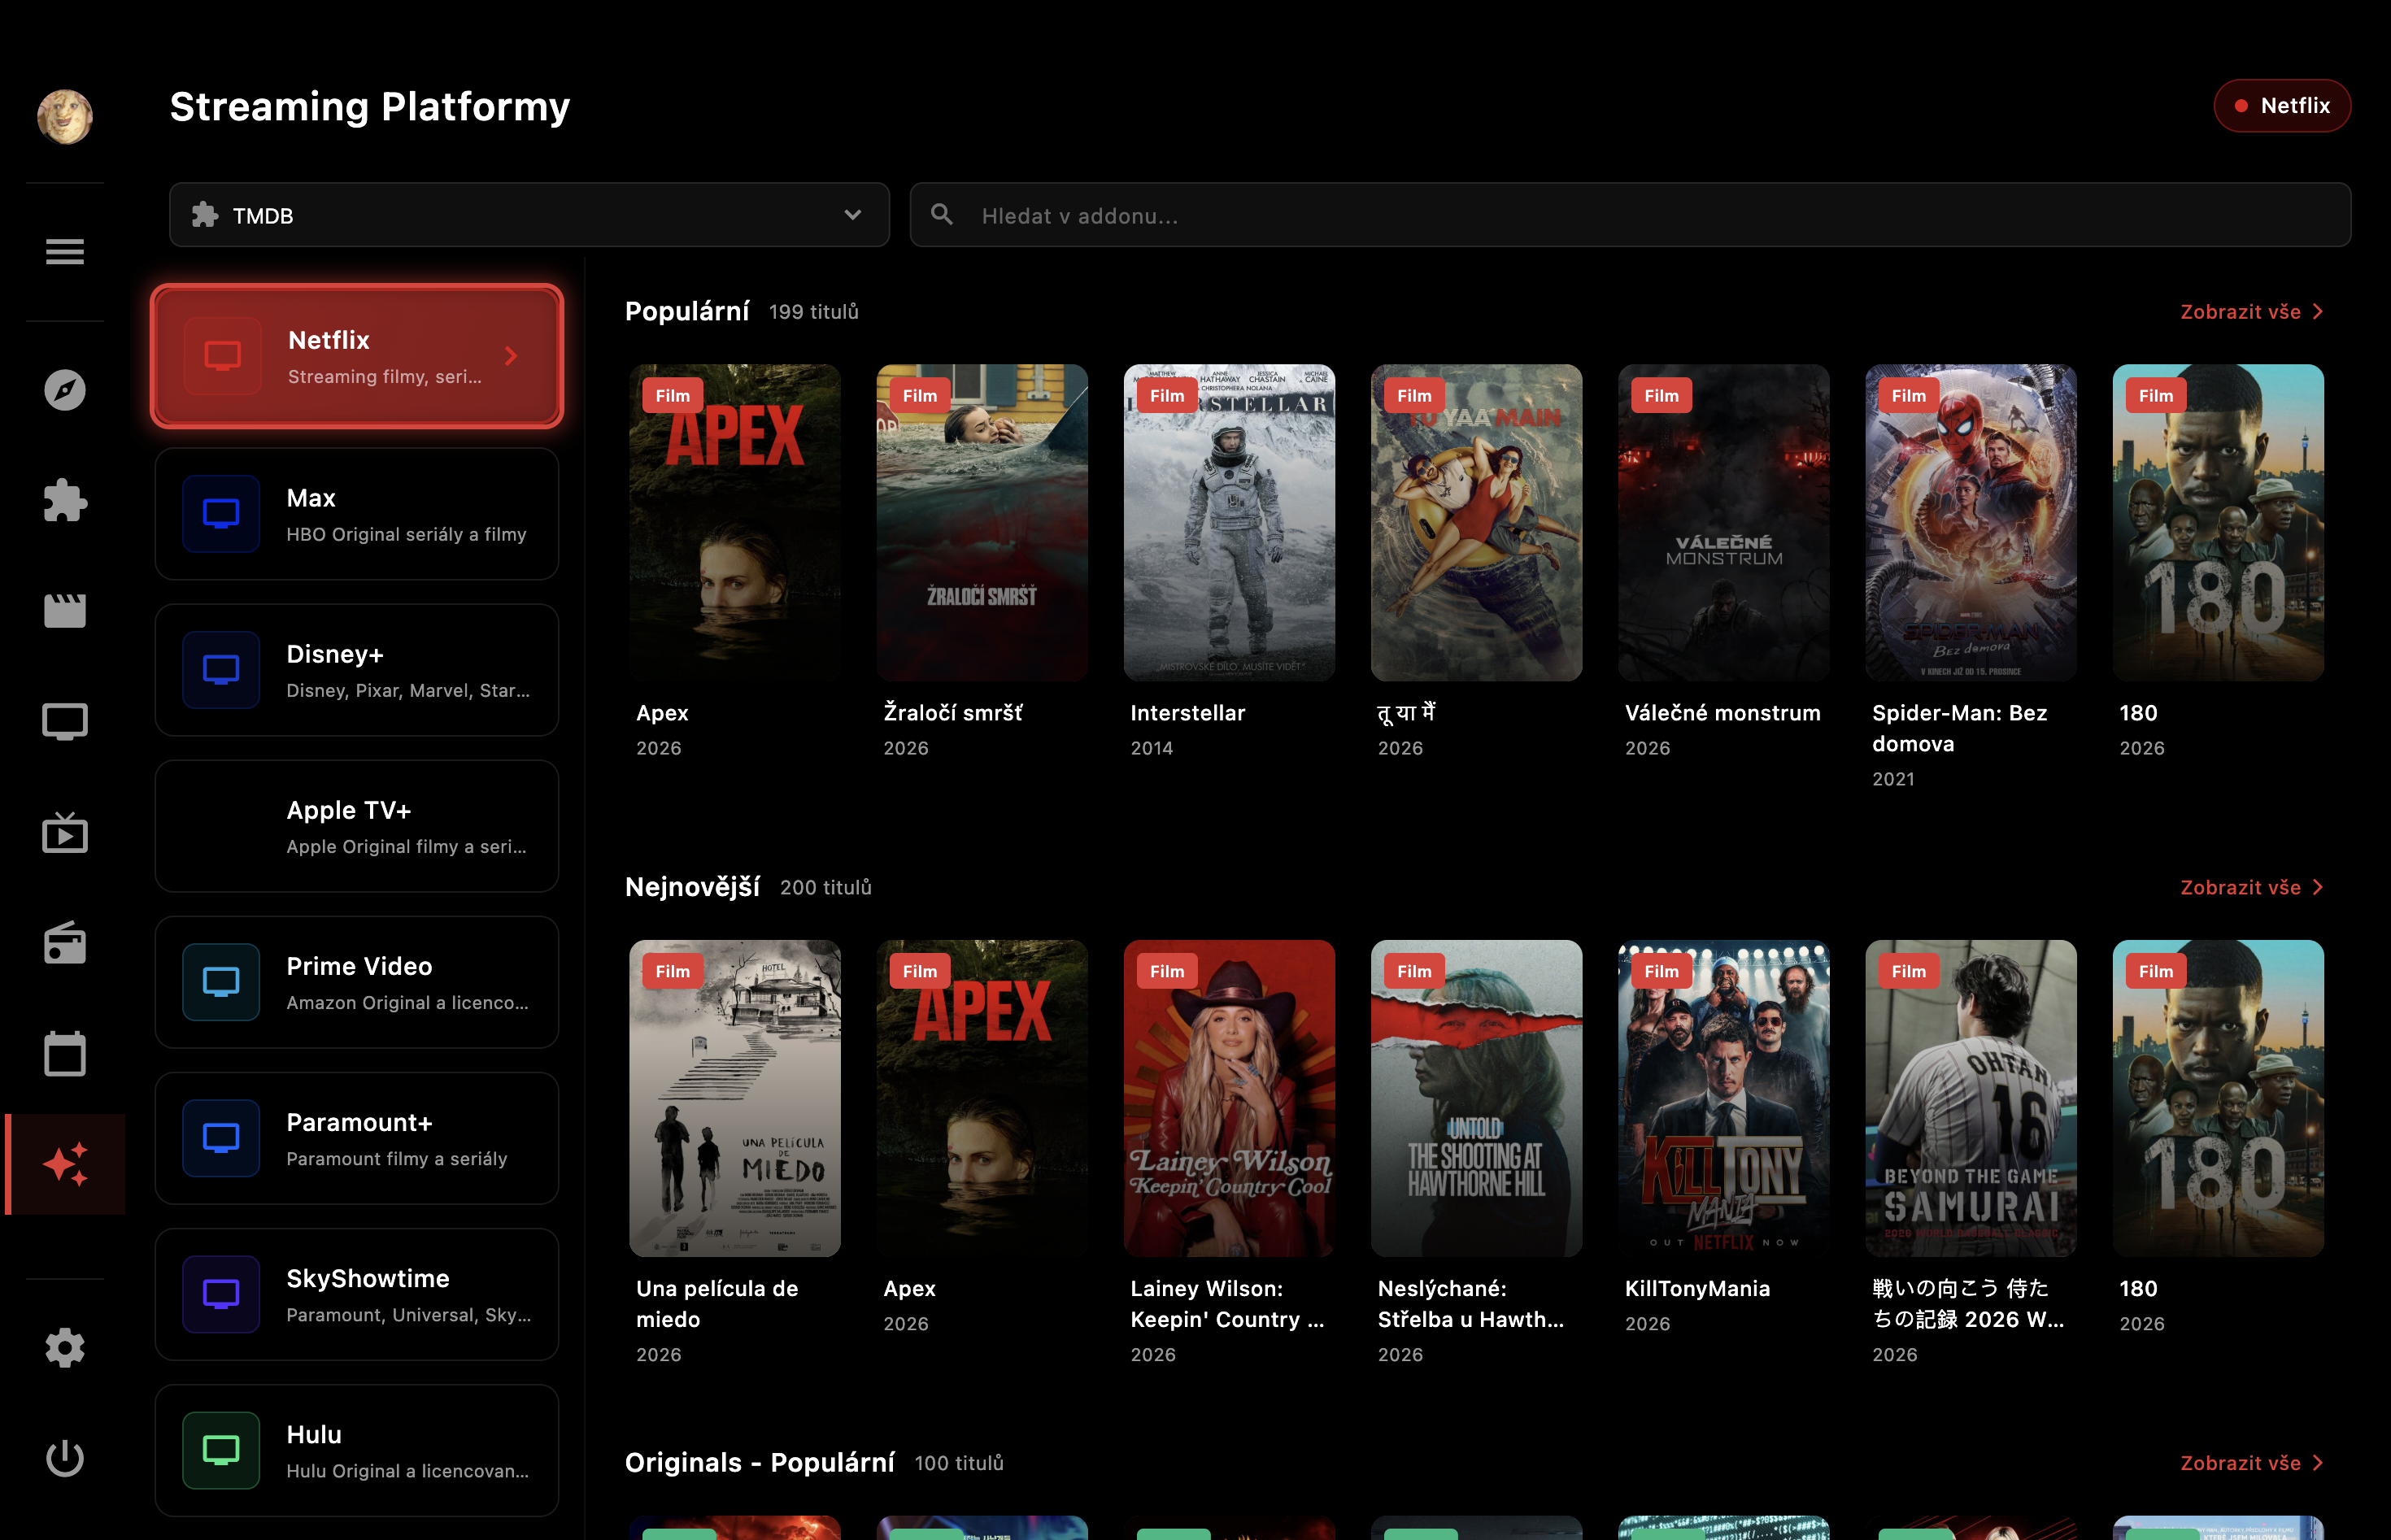Click the arrow next to Nejnovější Zobrazit vše
The width and height of the screenshot is (2391, 1540).
click(x=2318, y=887)
